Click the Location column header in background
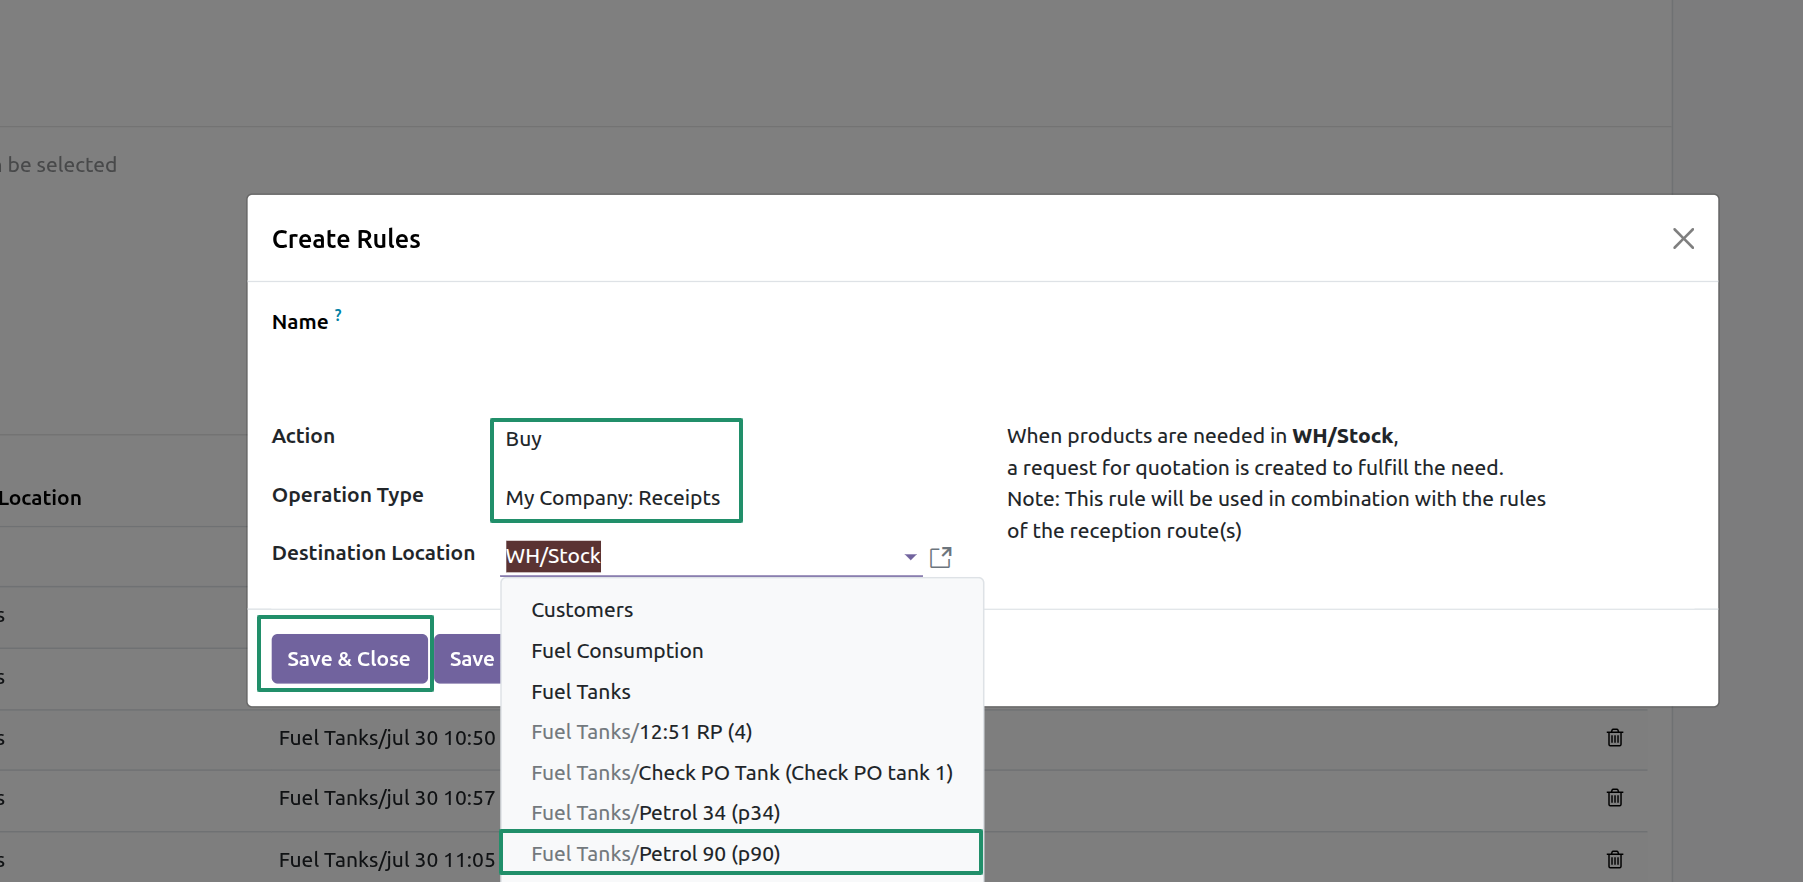Image resolution: width=1803 pixels, height=882 pixels. pyautogui.click(x=40, y=498)
